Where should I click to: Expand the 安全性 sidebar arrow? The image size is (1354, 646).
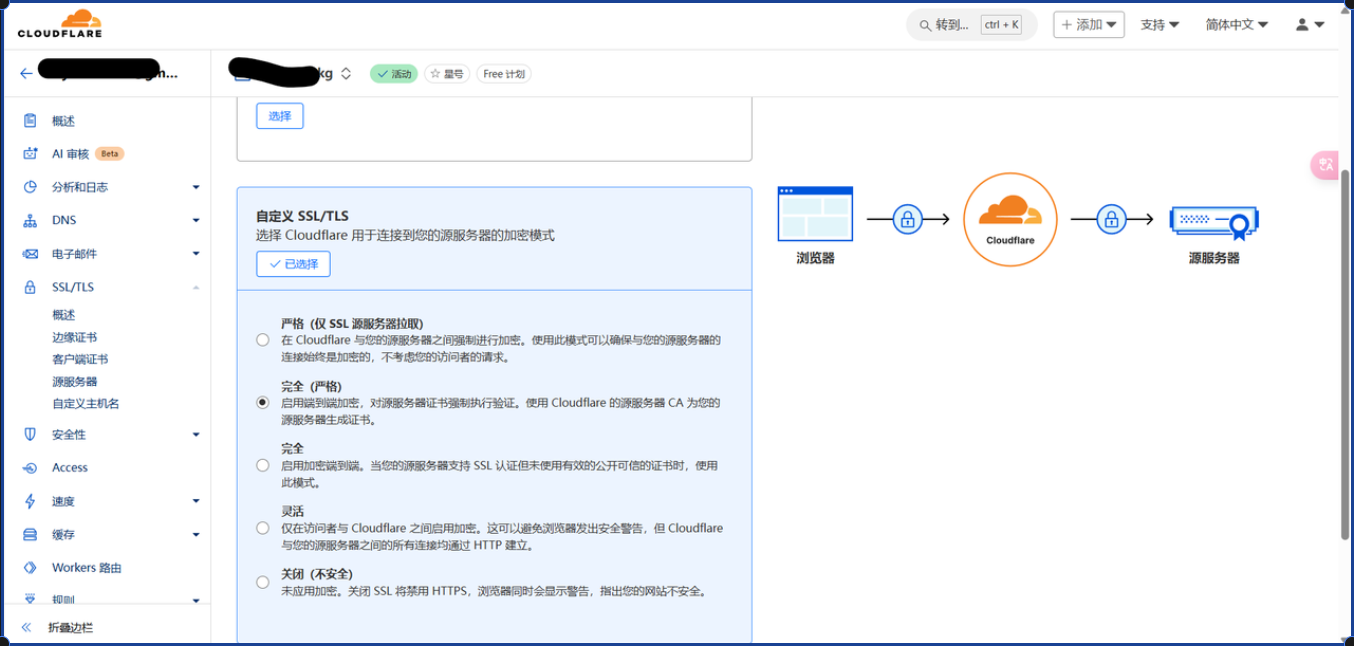pyautogui.click(x=196, y=434)
